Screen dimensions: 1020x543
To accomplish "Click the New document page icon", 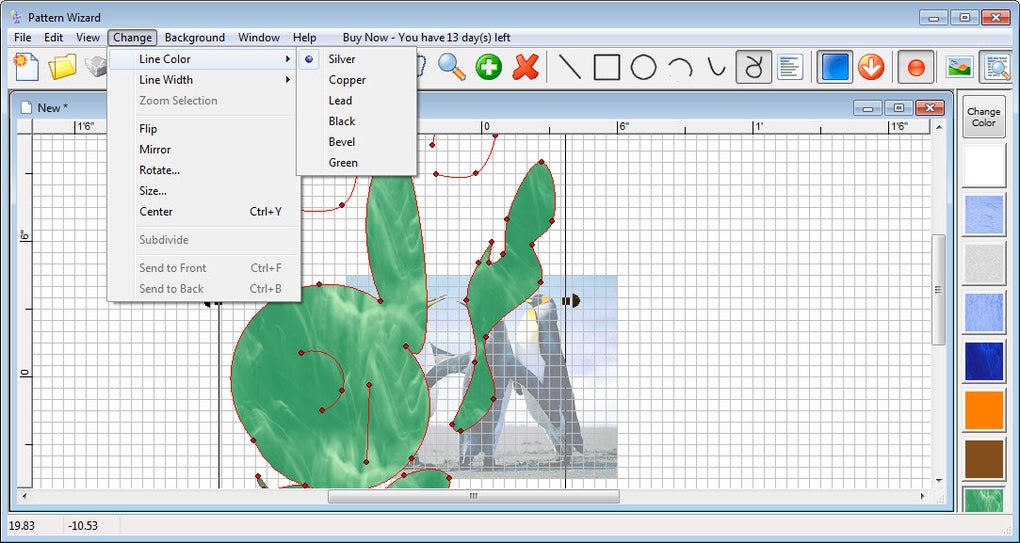I will pyautogui.click(x=26, y=108).
